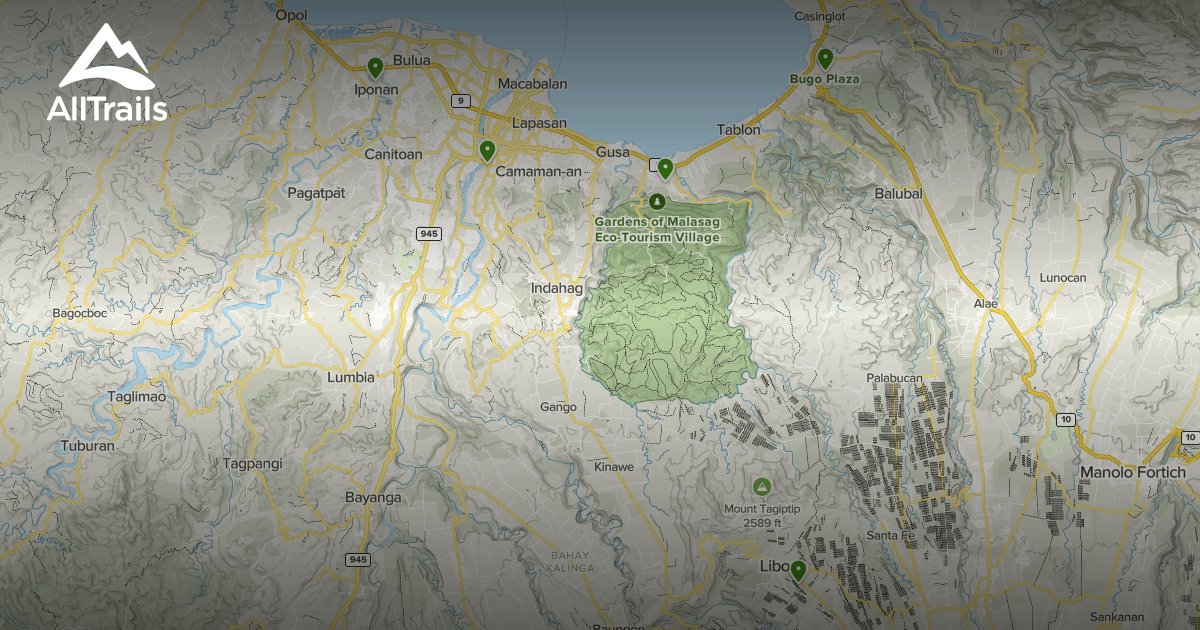Select the Opol place label
This screenshot has height=630, width=1200.
click(x=290, y=13)
